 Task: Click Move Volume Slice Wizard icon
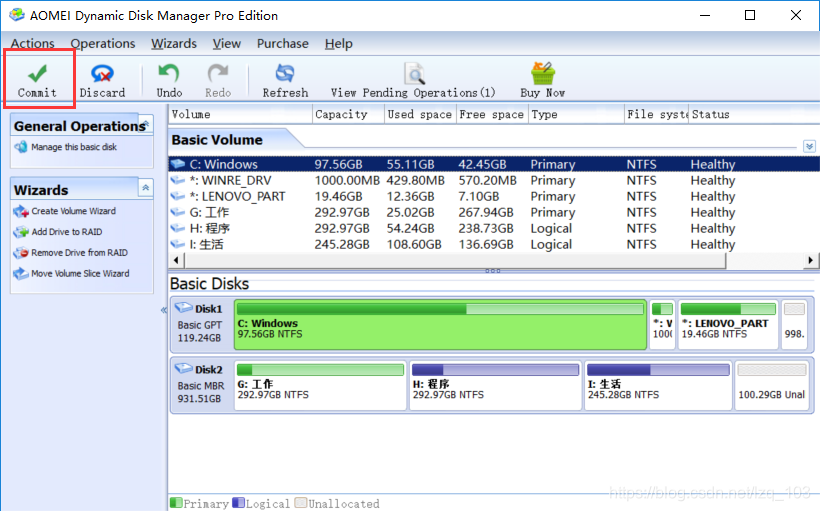(21, 274)
